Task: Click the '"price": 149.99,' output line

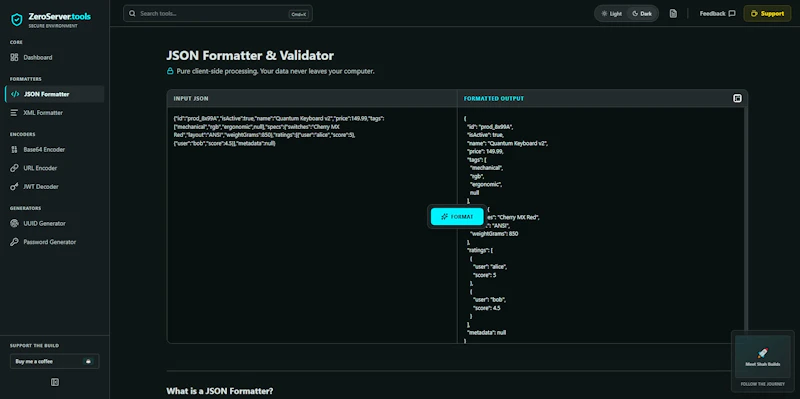Action: [x=485, y=152]
